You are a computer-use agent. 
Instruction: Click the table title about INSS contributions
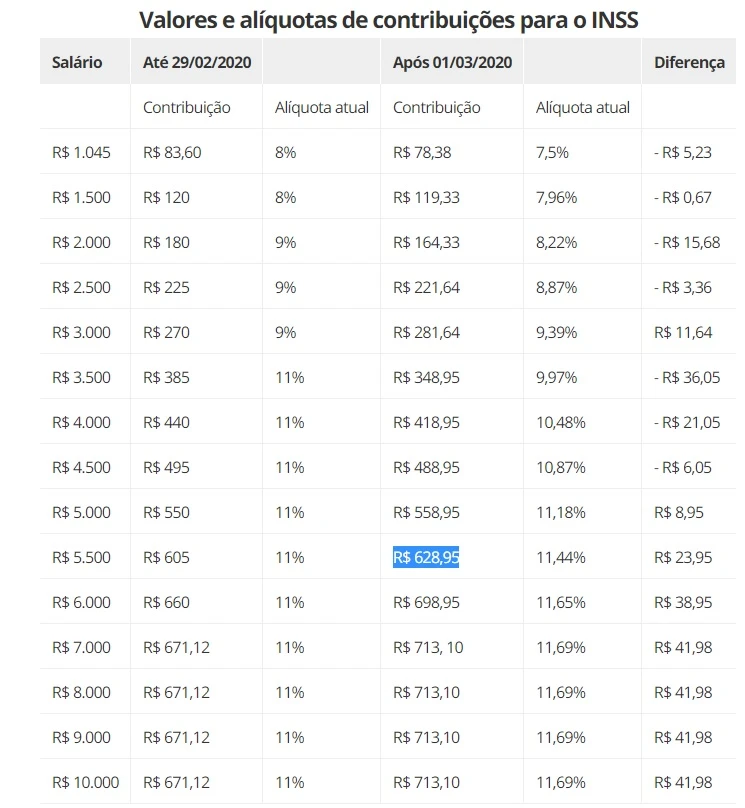pos(389,19)
